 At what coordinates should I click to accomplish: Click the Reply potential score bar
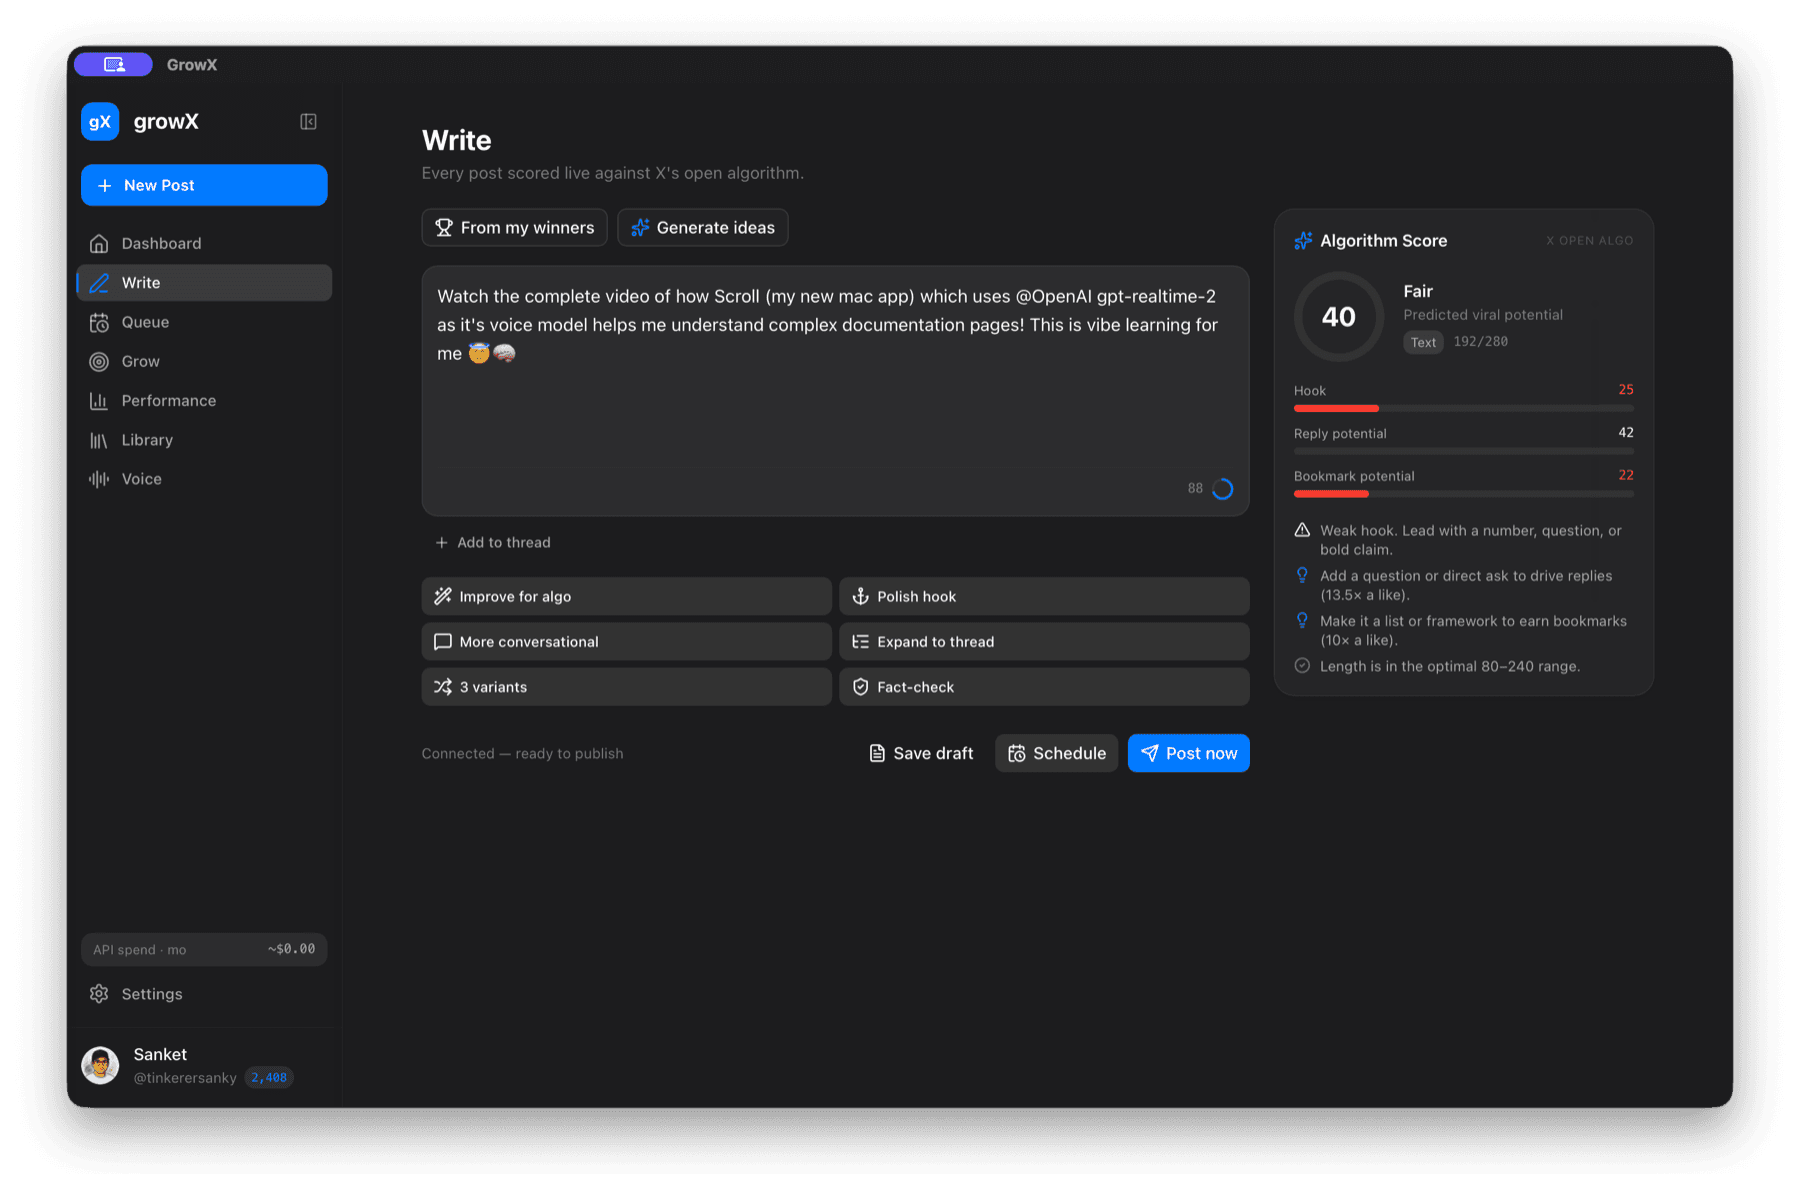pyautogui.click(x=1464, y=451)
